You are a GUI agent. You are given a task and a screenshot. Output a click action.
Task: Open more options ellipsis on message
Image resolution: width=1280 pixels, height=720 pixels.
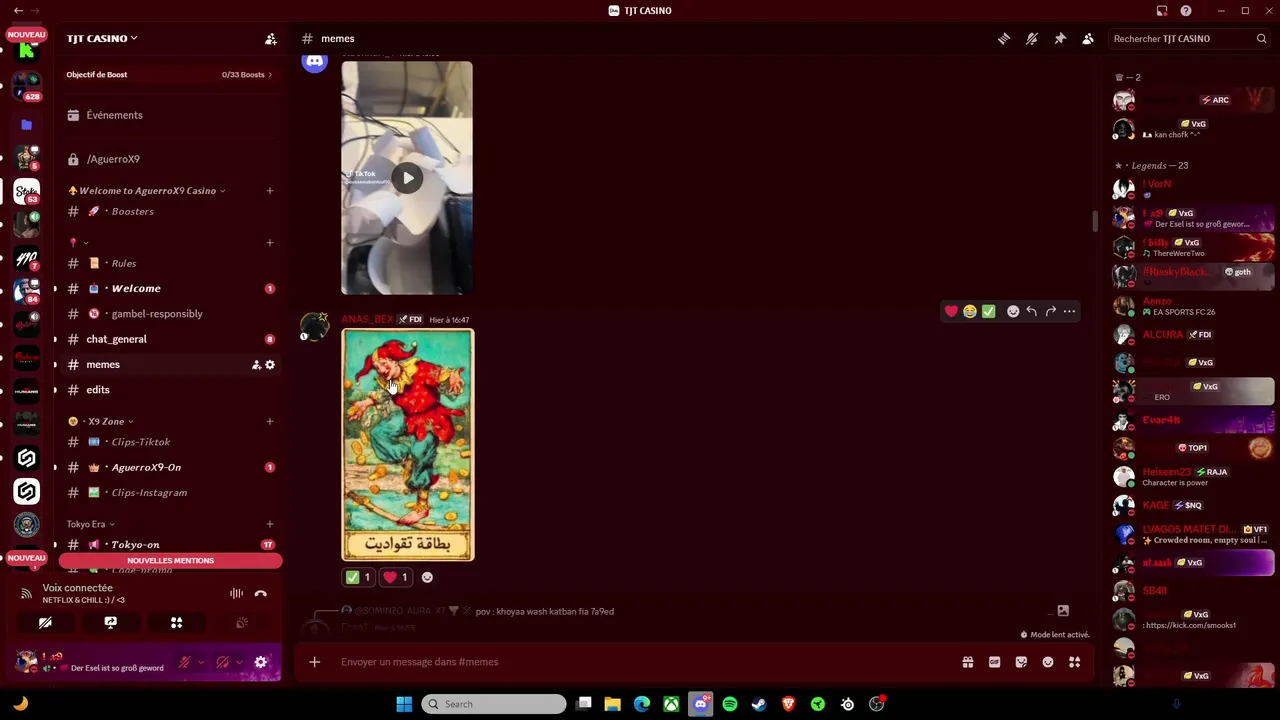1070,312
